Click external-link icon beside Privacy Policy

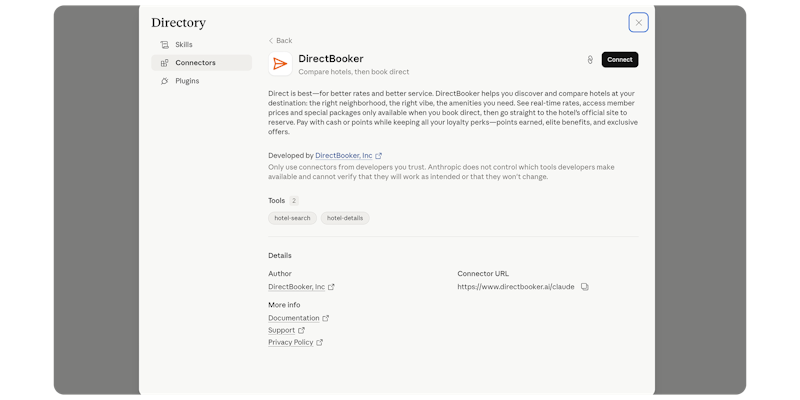point(319,342)
